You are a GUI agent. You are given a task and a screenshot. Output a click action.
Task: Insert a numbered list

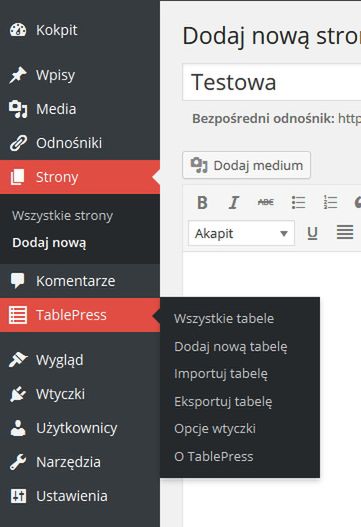coord(330,202)
